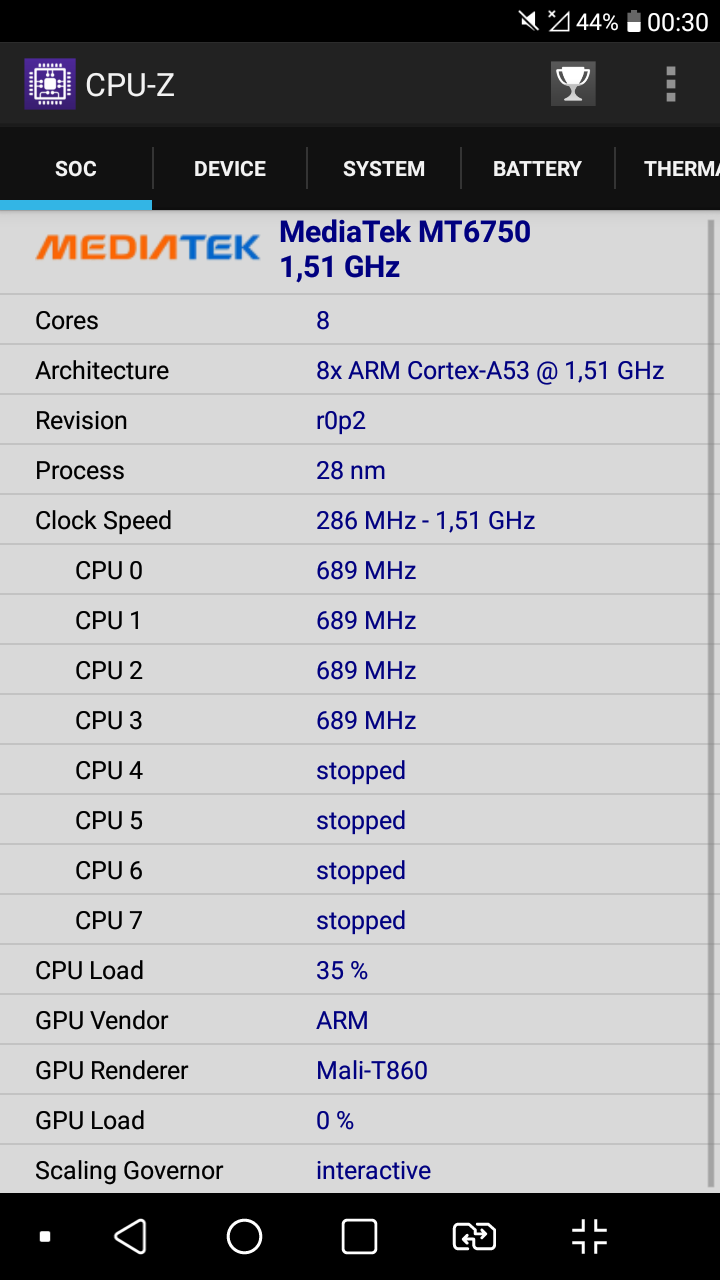Tap the battery icon in status bar
This screenshot has width=720, height=1280.
click(634, 22)
